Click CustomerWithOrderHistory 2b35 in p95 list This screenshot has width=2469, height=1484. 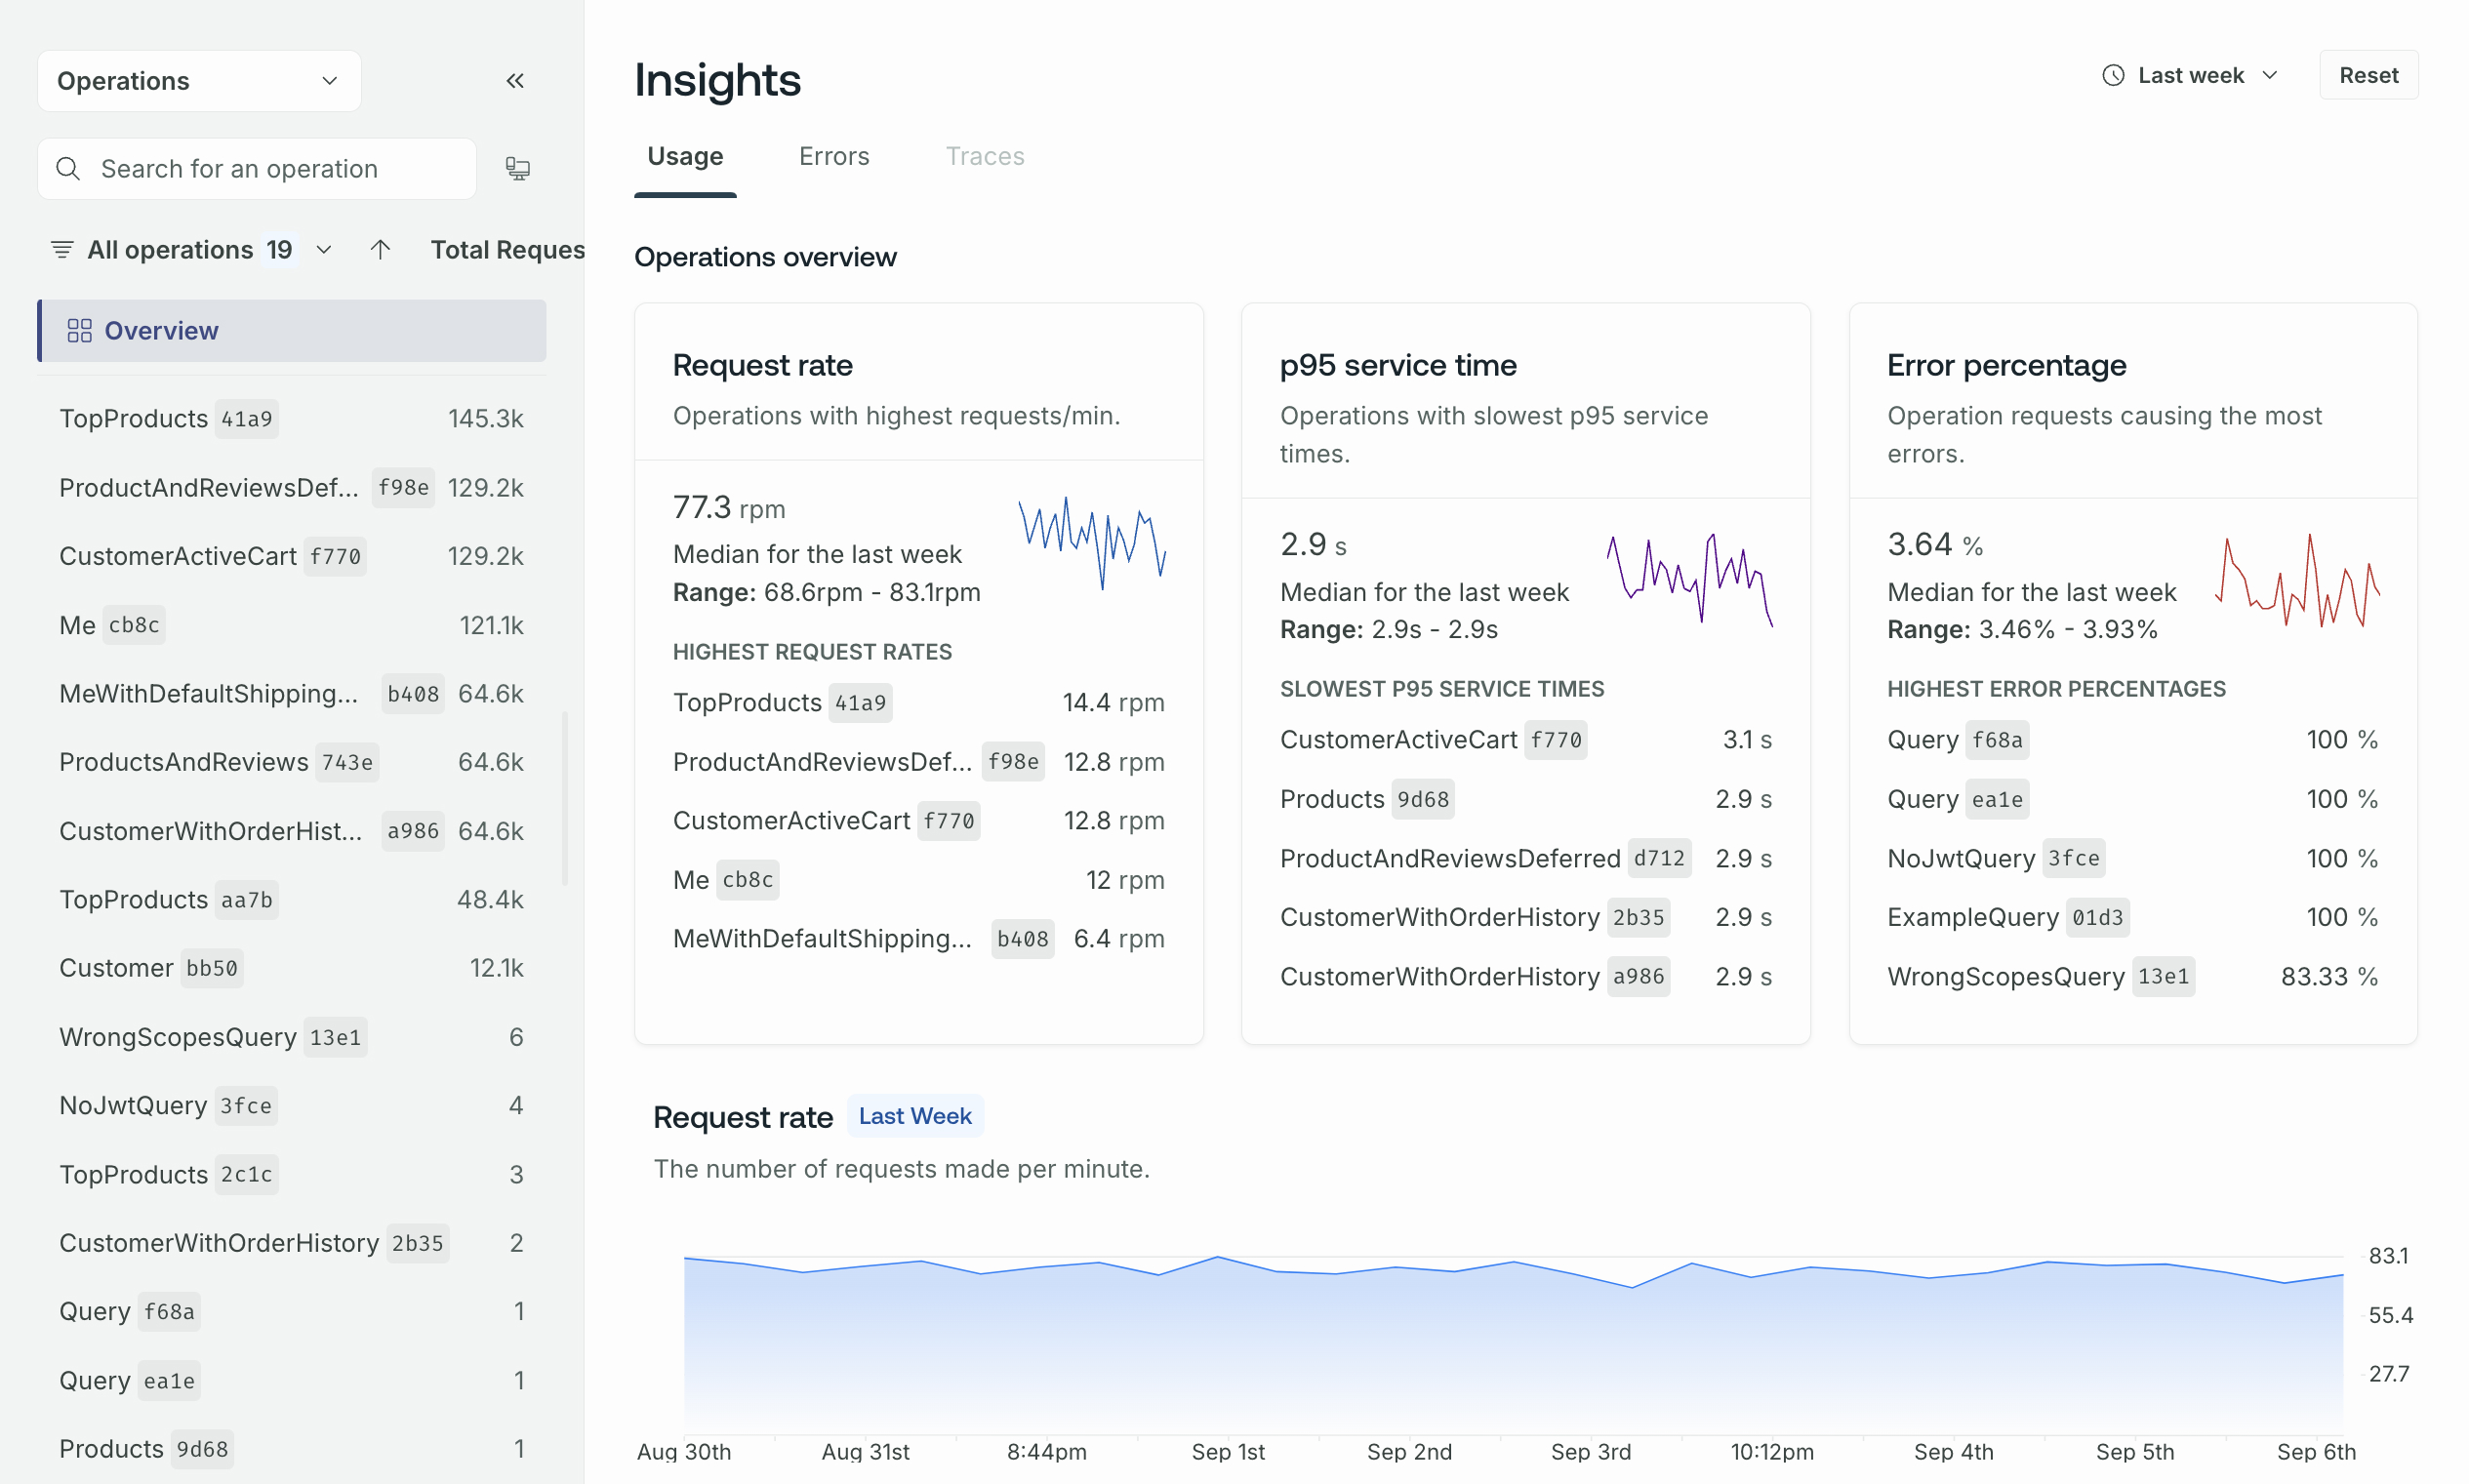coord(1525,917)
